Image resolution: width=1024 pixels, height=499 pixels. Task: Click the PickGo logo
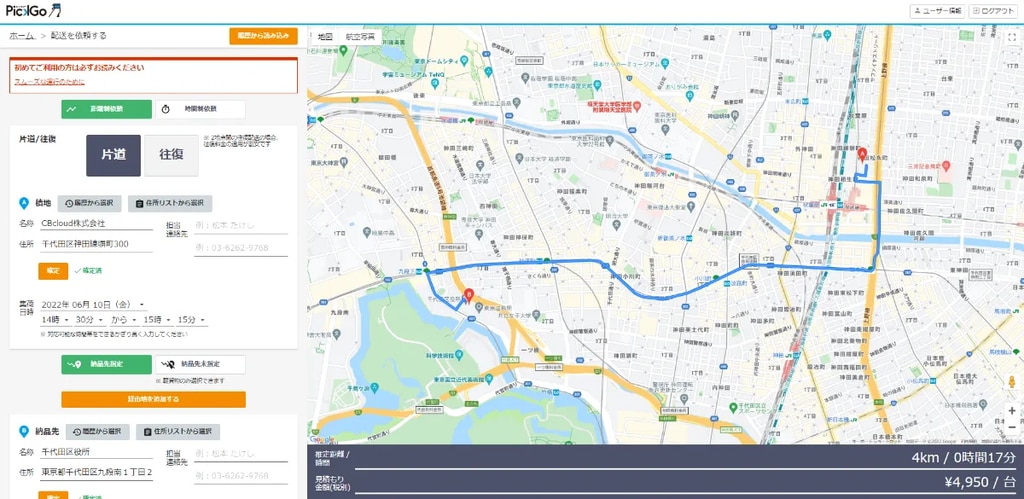coord(34,10)
